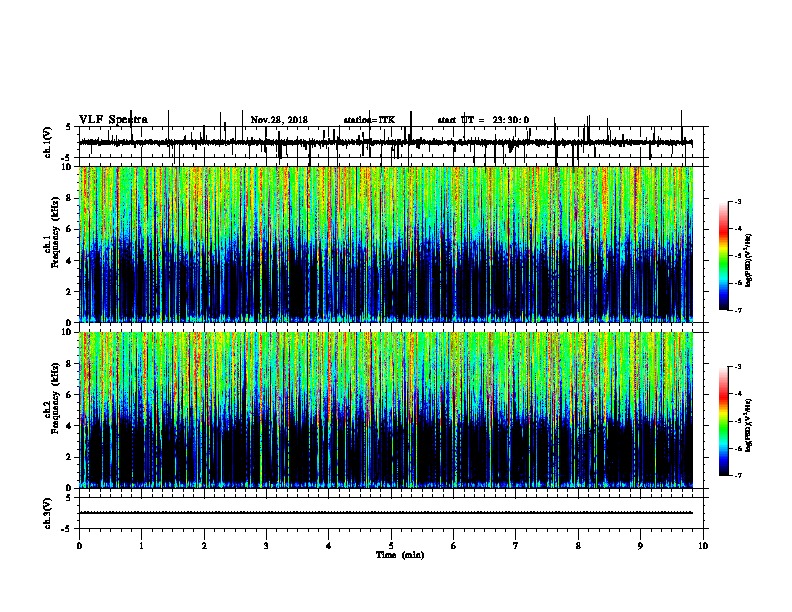
Task: Click the ch.2 spectrogram color scale bar
Action: point(723,421)
